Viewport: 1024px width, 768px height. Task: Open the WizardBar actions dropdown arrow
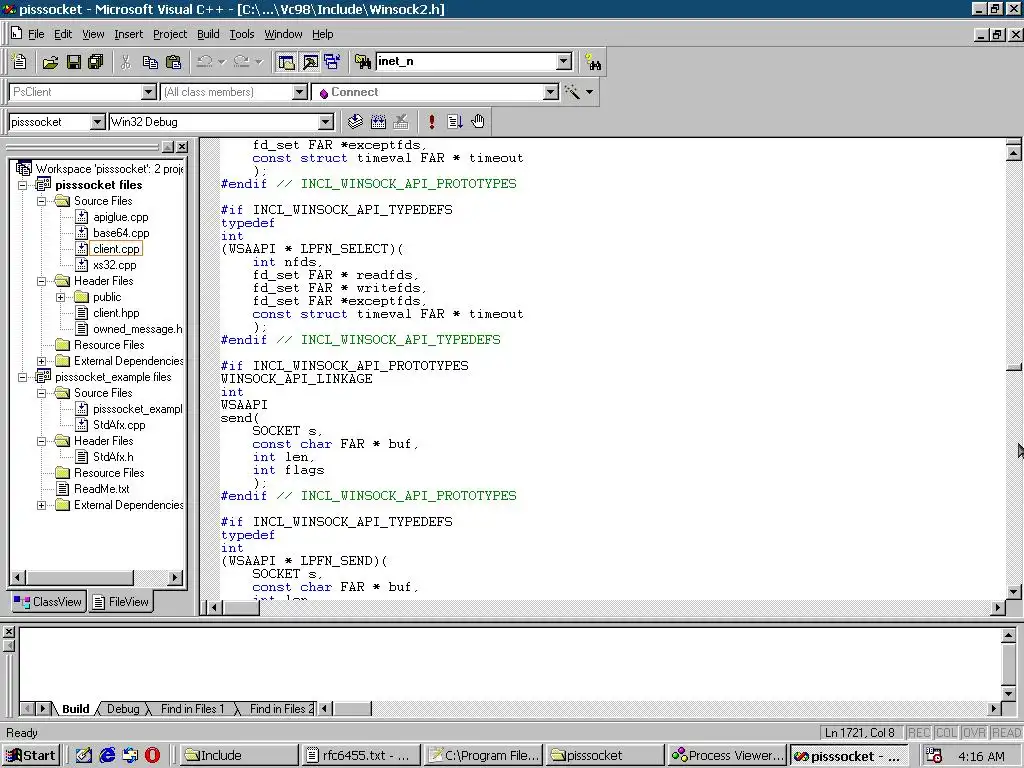click(x=590, y=92)
